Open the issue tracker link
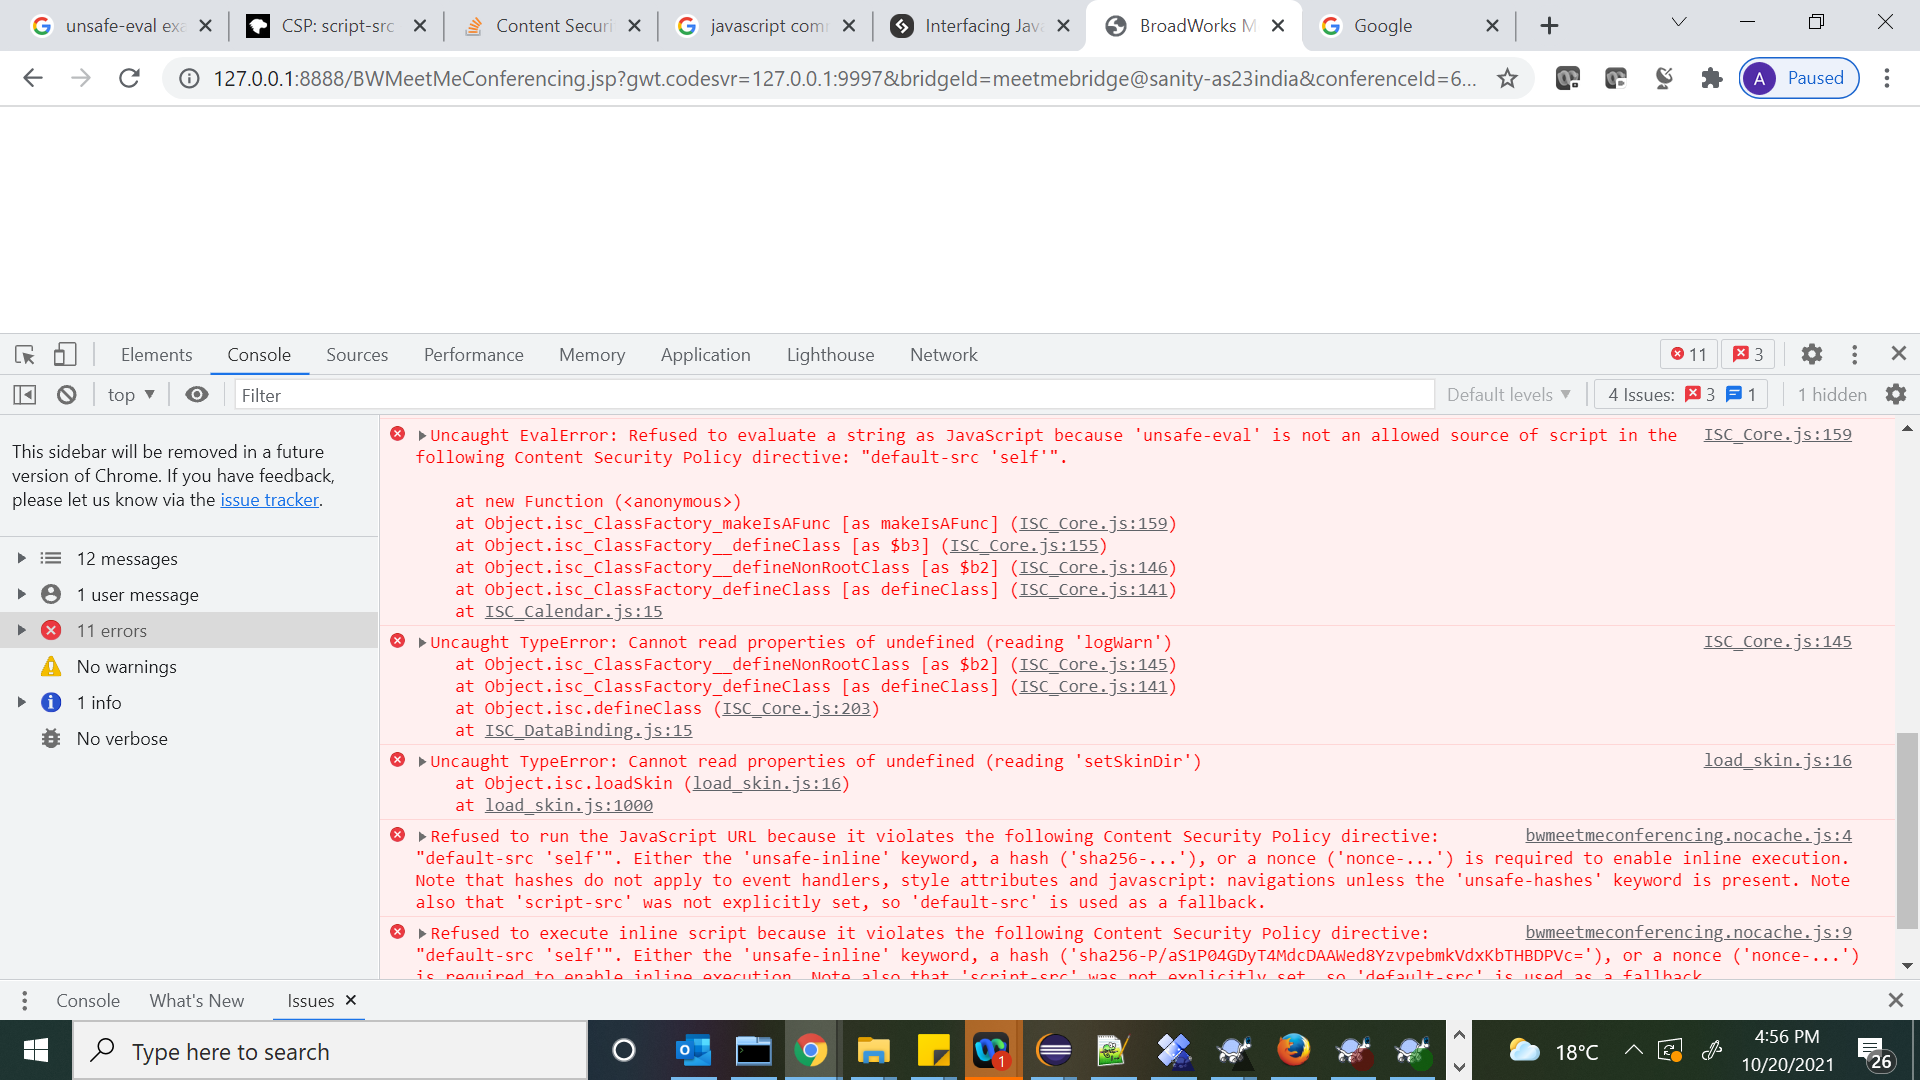 (x=269, y=500)
